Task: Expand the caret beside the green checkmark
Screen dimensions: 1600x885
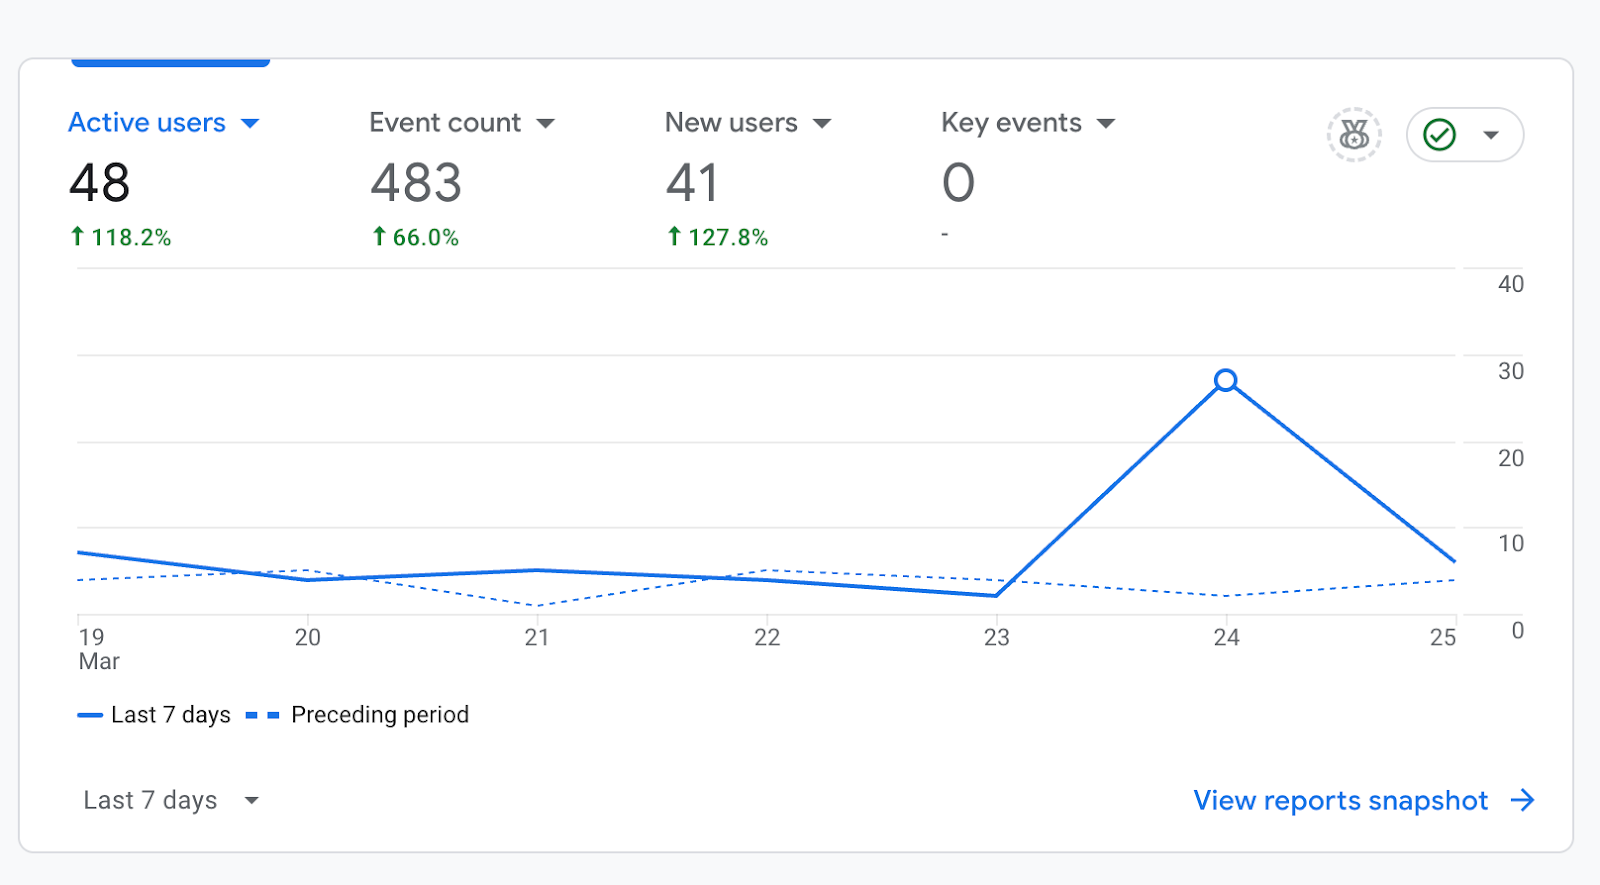Action: [x=1491, y=135]
